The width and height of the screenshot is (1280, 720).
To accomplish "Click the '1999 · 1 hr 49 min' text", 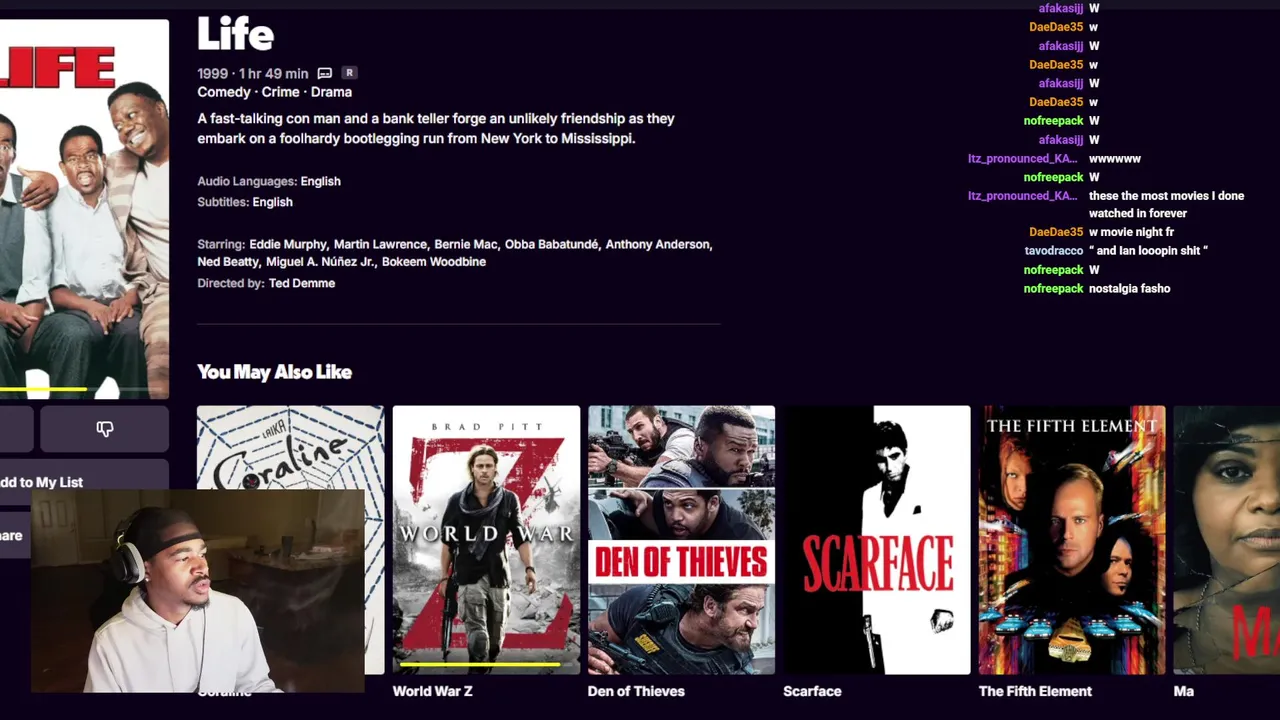I will click(253, 73).
